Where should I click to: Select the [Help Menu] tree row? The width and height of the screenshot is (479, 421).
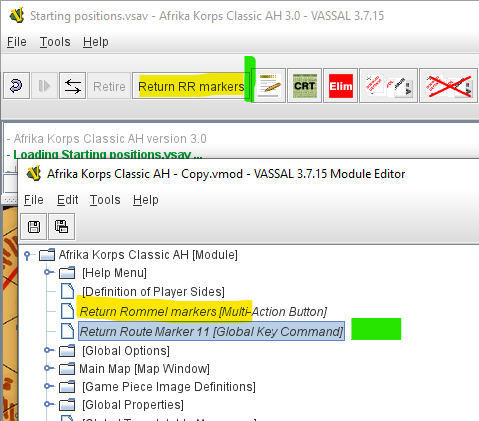click(x=114, y=273)
